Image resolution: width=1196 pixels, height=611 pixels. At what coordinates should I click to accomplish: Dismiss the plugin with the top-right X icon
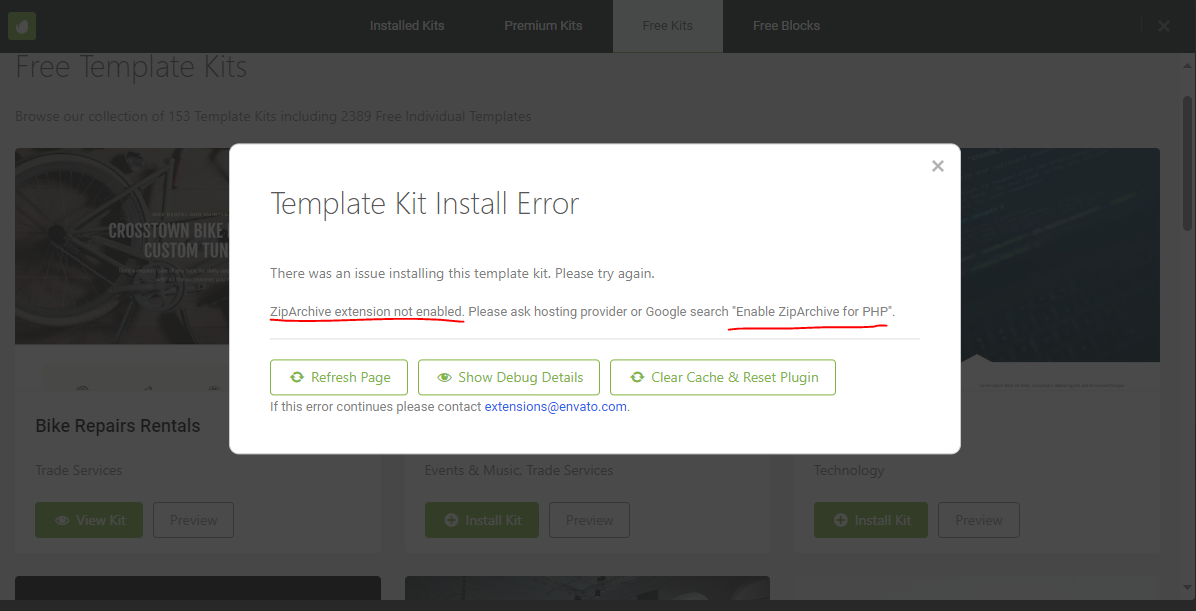click(1163, 26)
